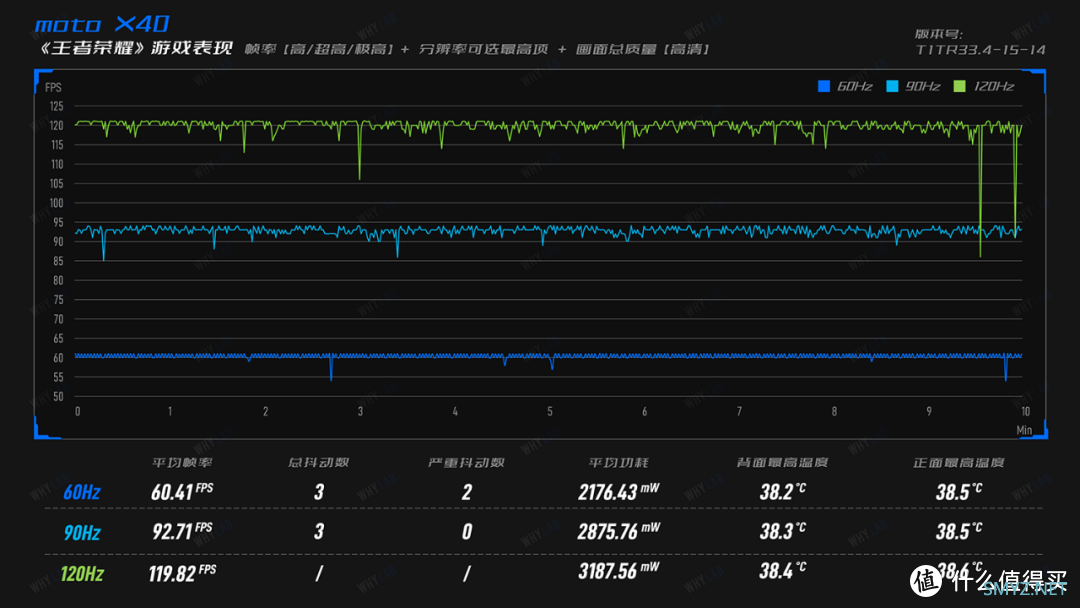Click the Min axis unit label
Viewport: 1080px width, 608px height.
coord(1024,430)
